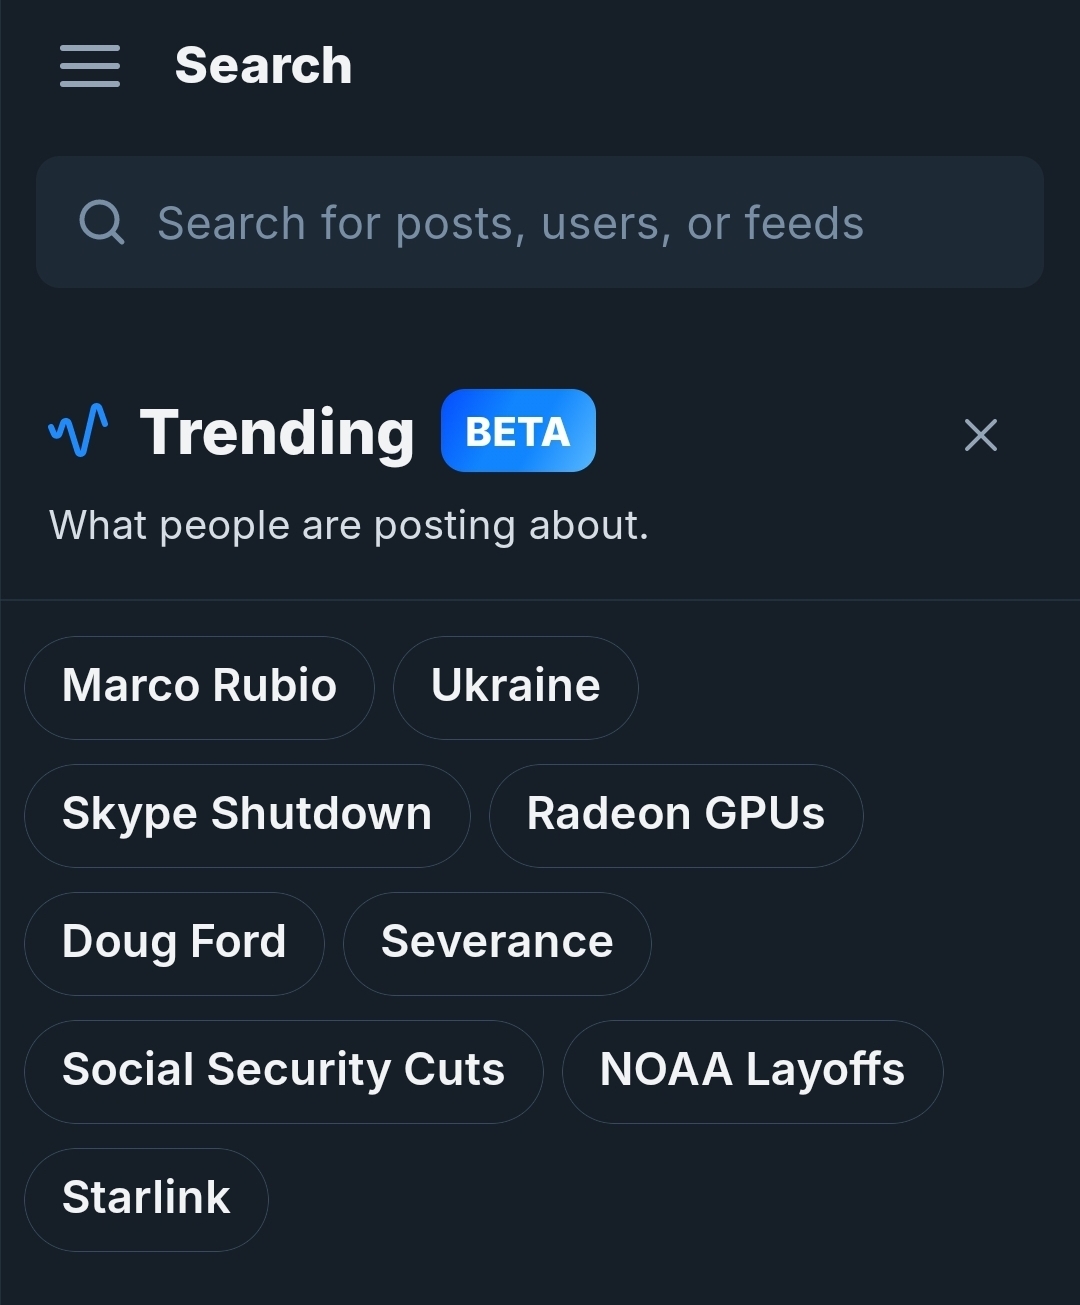Tap the Doug Ford topic pill
The image size is (1080, 1305).
(x=174, y=943)
